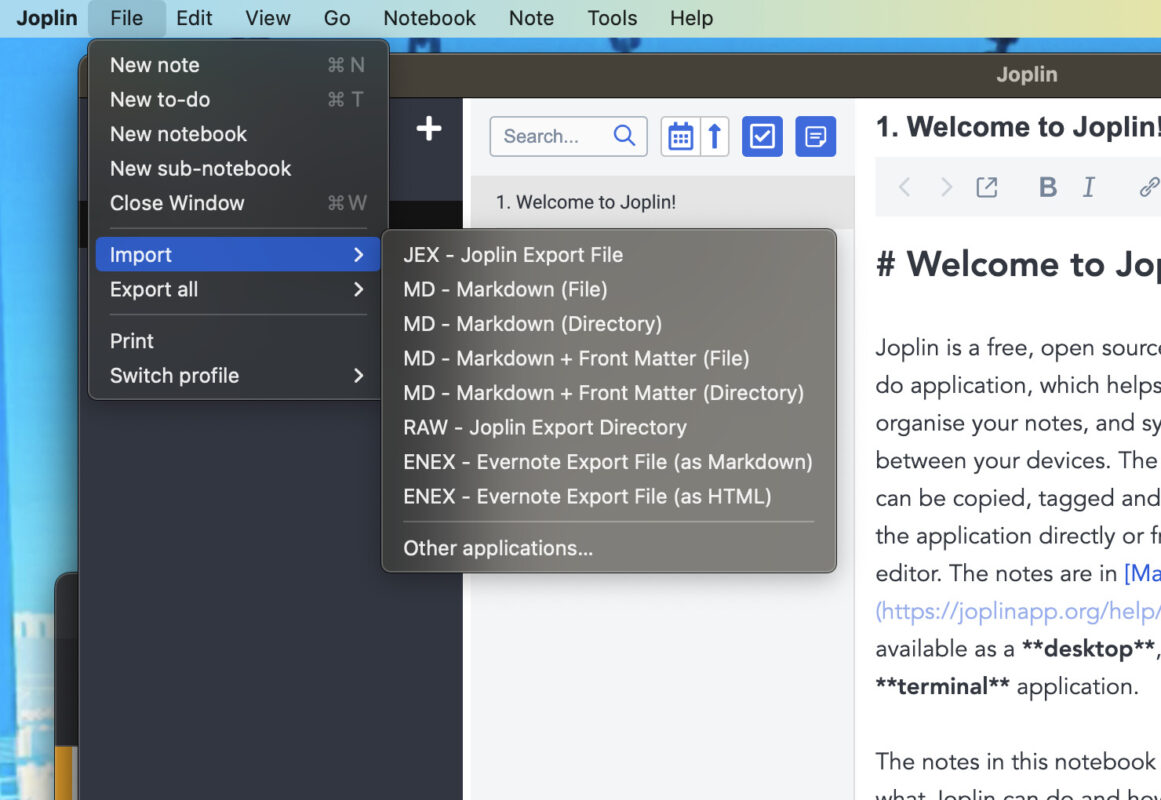This screenshot has width=1161, height=800.
Task: Click the blue new note button
Action: pos(815,137)
